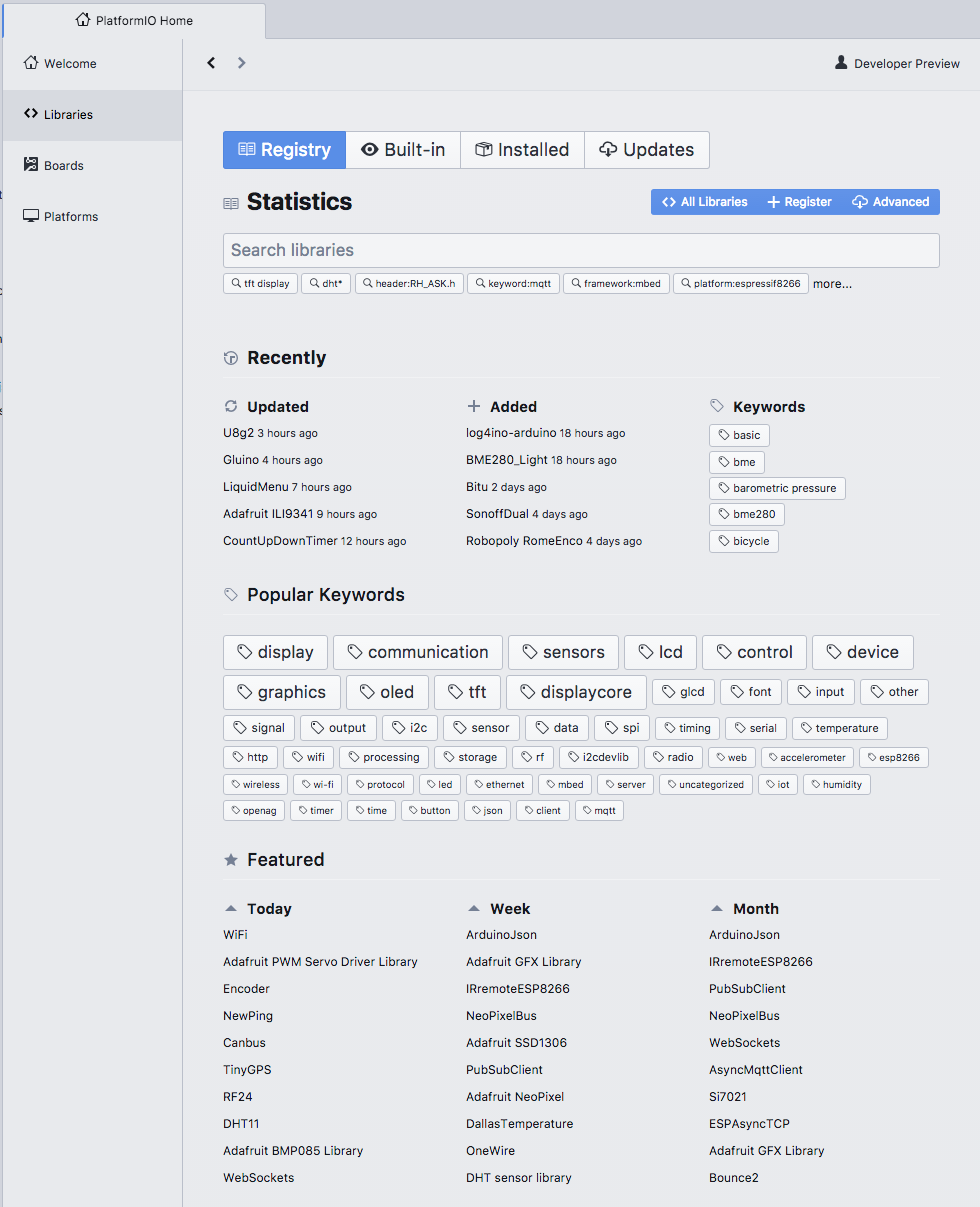Apply header:RH_ASK.h search example
980x1207 pixels.
pyautogui.click(x=409, y=284)
